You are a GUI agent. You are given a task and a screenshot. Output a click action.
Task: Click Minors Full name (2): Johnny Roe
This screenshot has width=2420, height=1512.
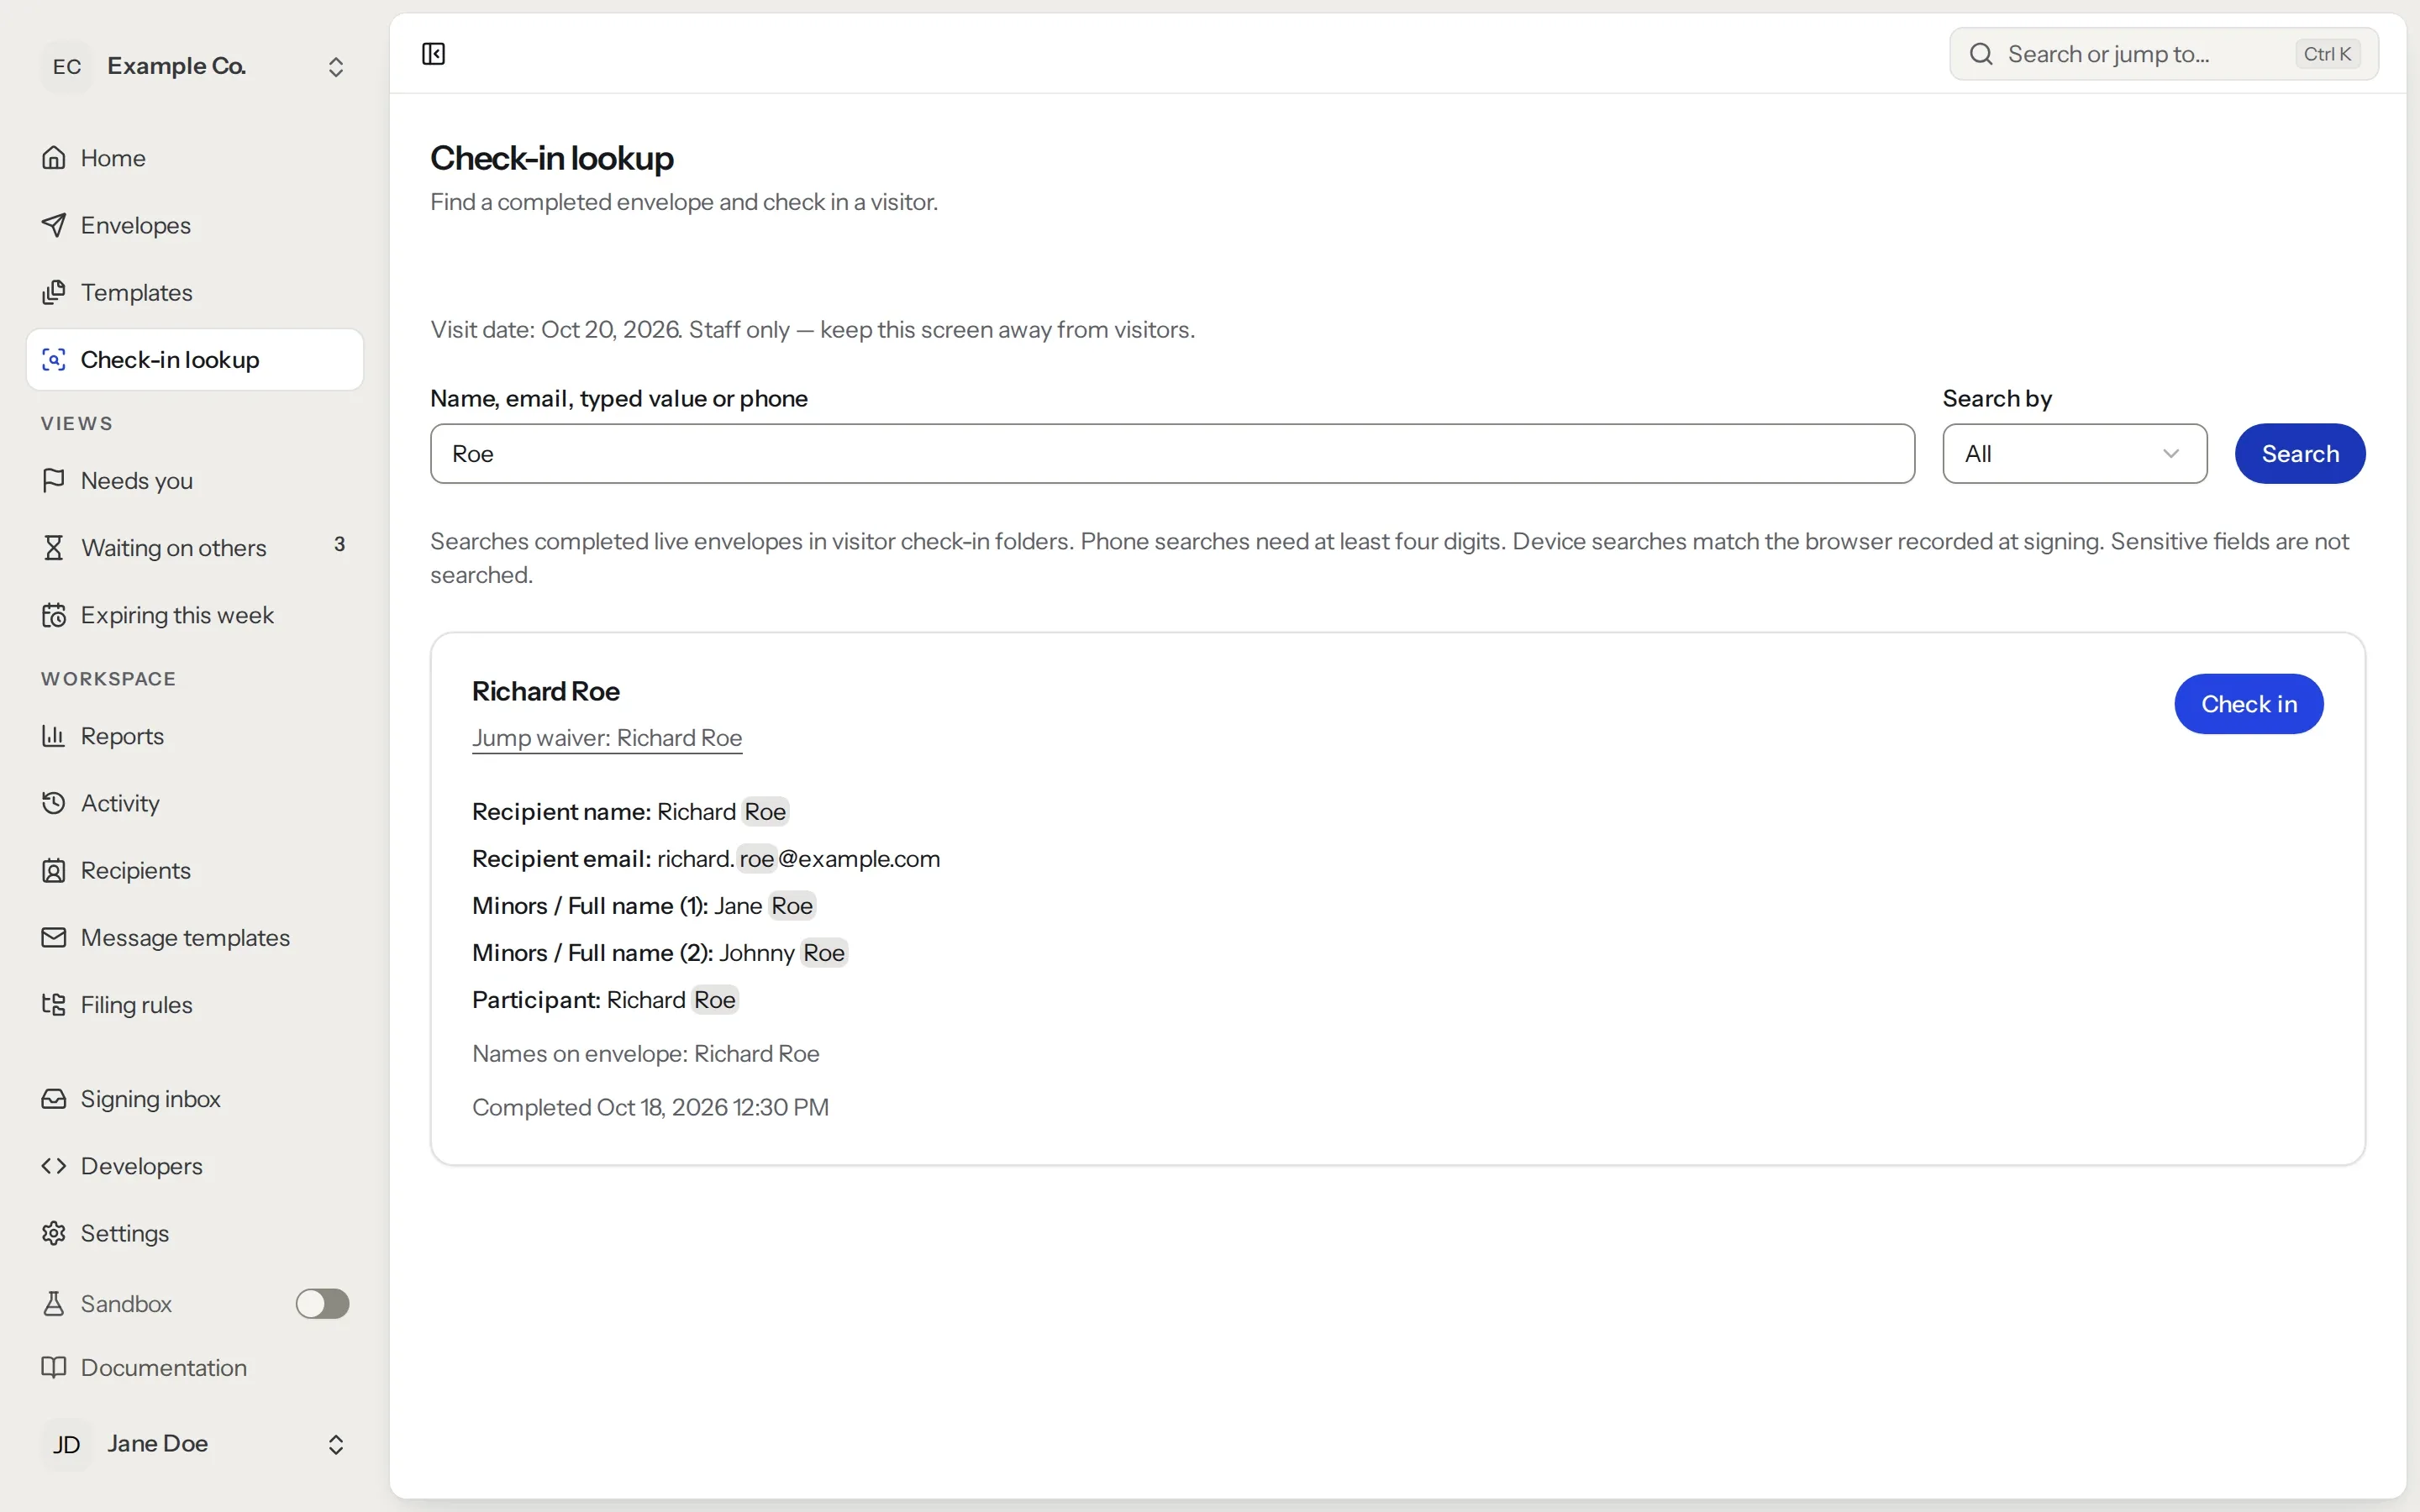click(660, 953)
